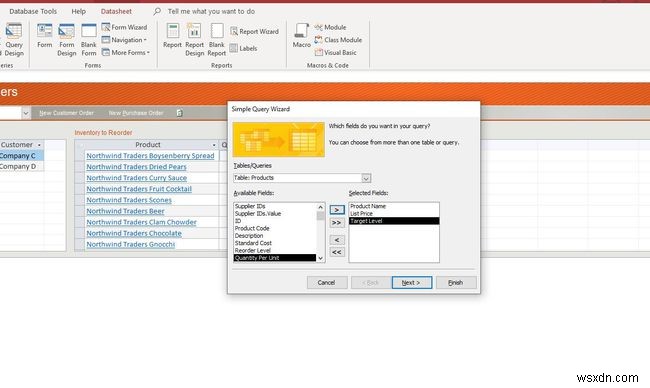Screen dimensions: 650x388
Task: Click New Customer Order button
Action: tap(66, 113)
